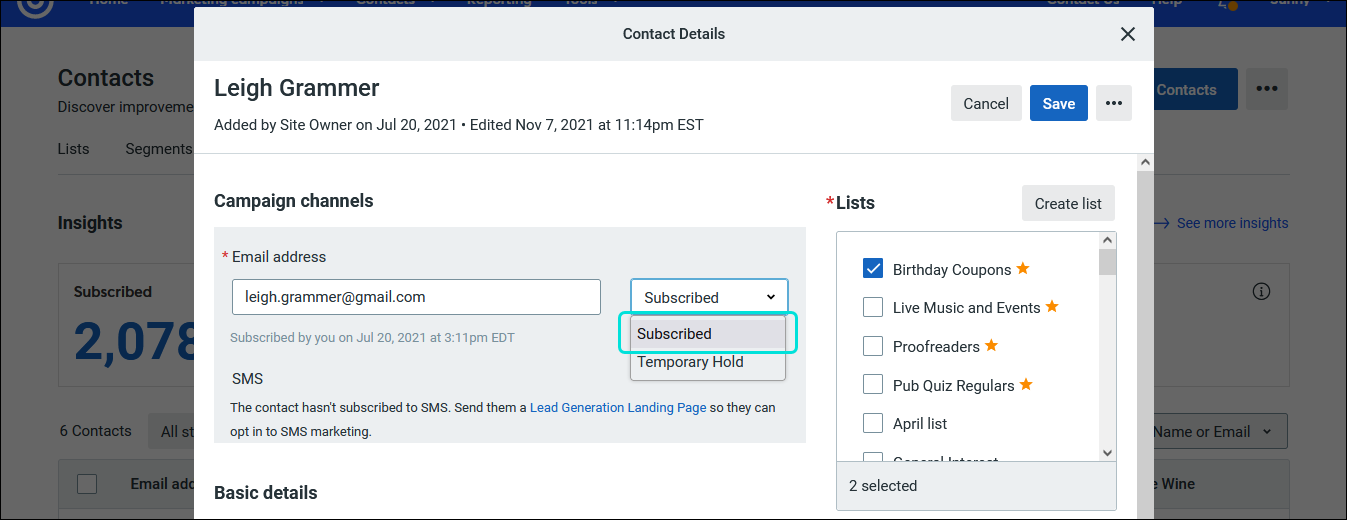Switch to the Segments tab

pos(158,148)
